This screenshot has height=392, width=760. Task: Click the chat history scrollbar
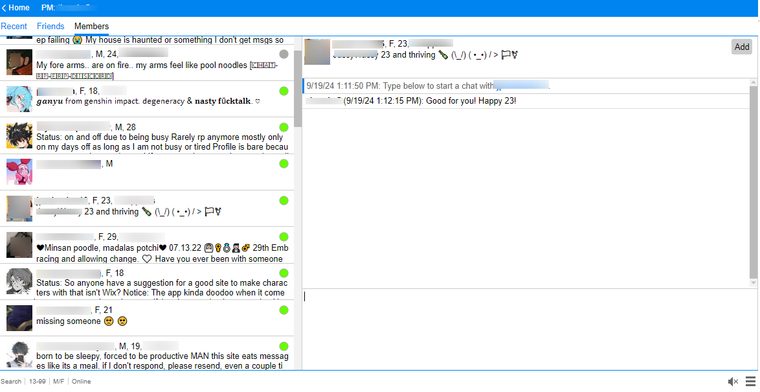pos(753,183)
